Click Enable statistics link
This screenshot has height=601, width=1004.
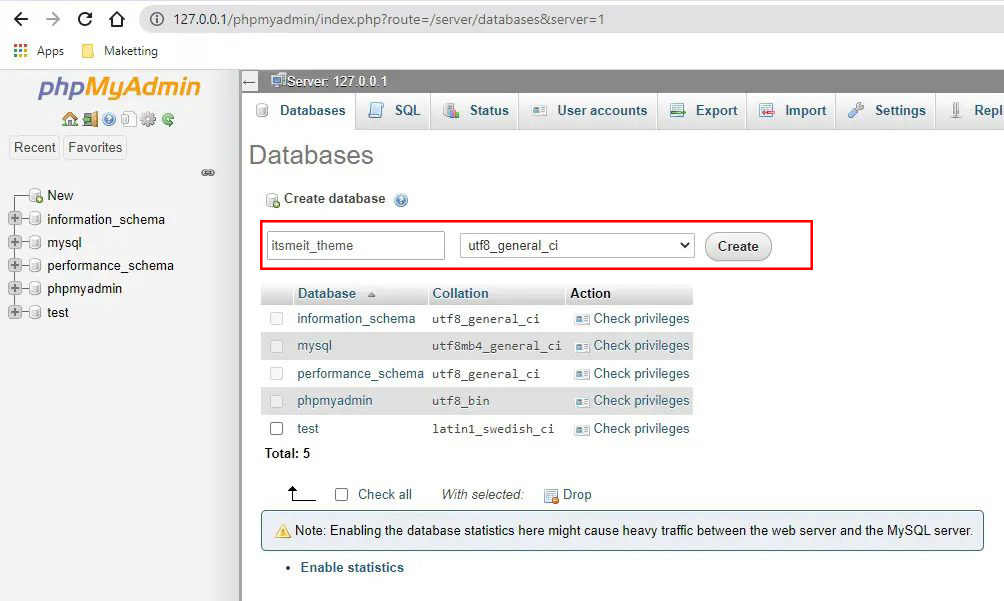pyautogui.click(x=352, y=567)
